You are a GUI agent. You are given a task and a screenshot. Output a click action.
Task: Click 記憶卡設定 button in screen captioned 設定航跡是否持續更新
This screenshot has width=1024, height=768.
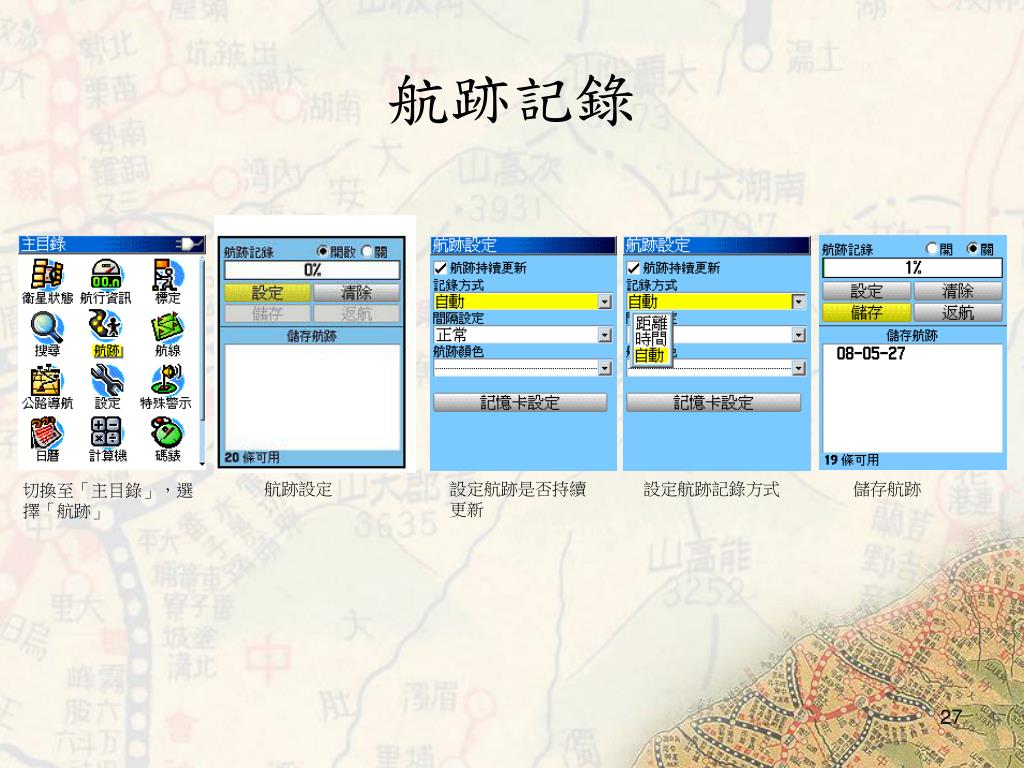tap(520, 402)
